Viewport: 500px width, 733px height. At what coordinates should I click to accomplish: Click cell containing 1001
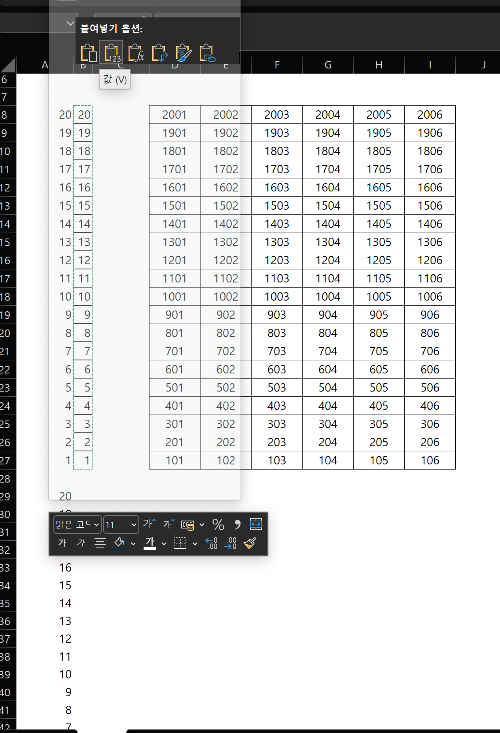[x=175, y=296]
